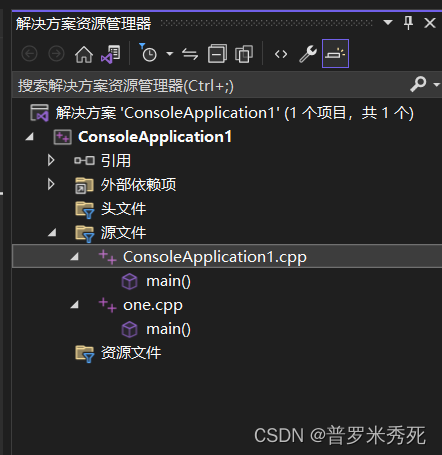
Task: Select the solution 'ConsoleApplication1' root node
Action: 234,113
